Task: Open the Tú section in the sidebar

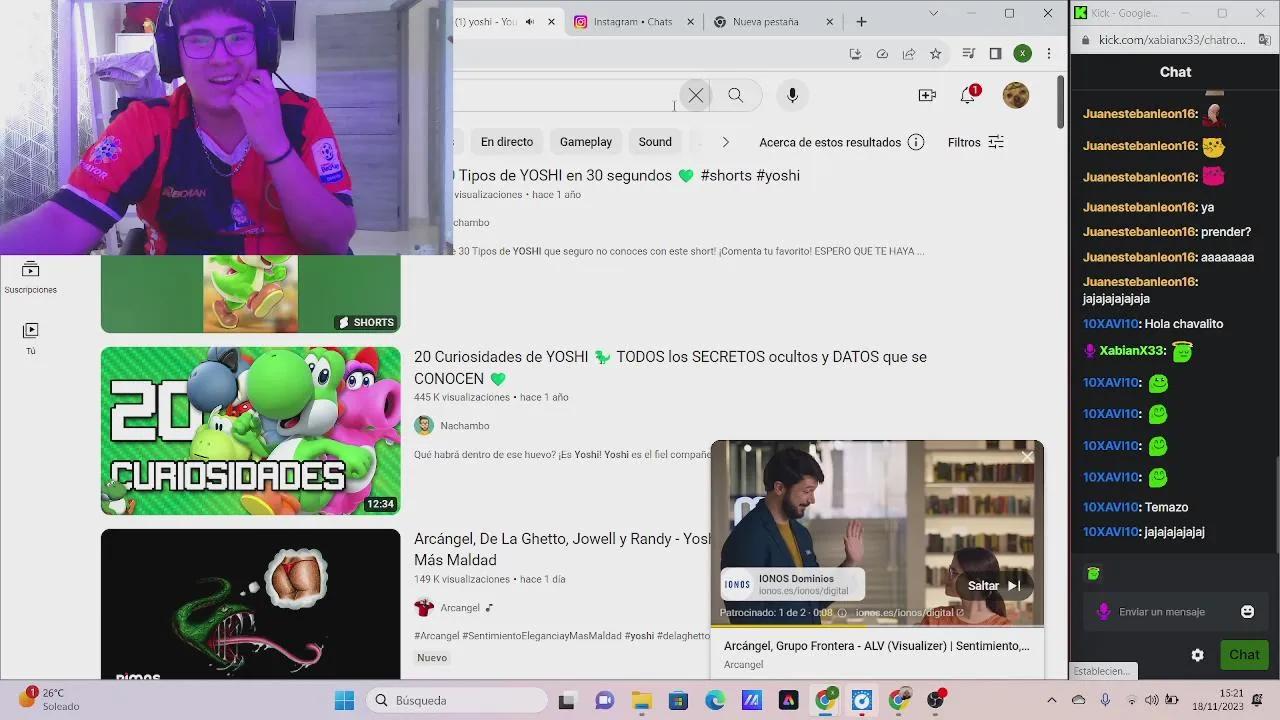Action: click(30, 338)
